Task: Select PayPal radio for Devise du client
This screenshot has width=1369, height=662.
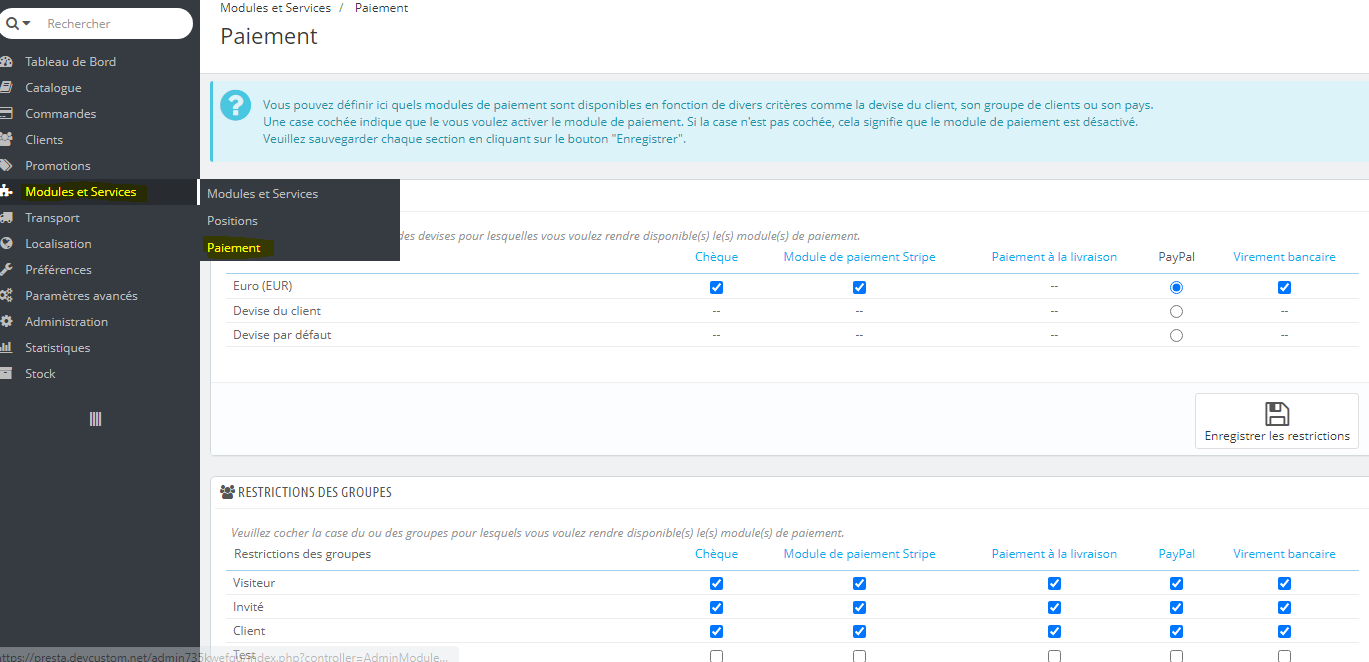Action: click(x=1176, y=311)
